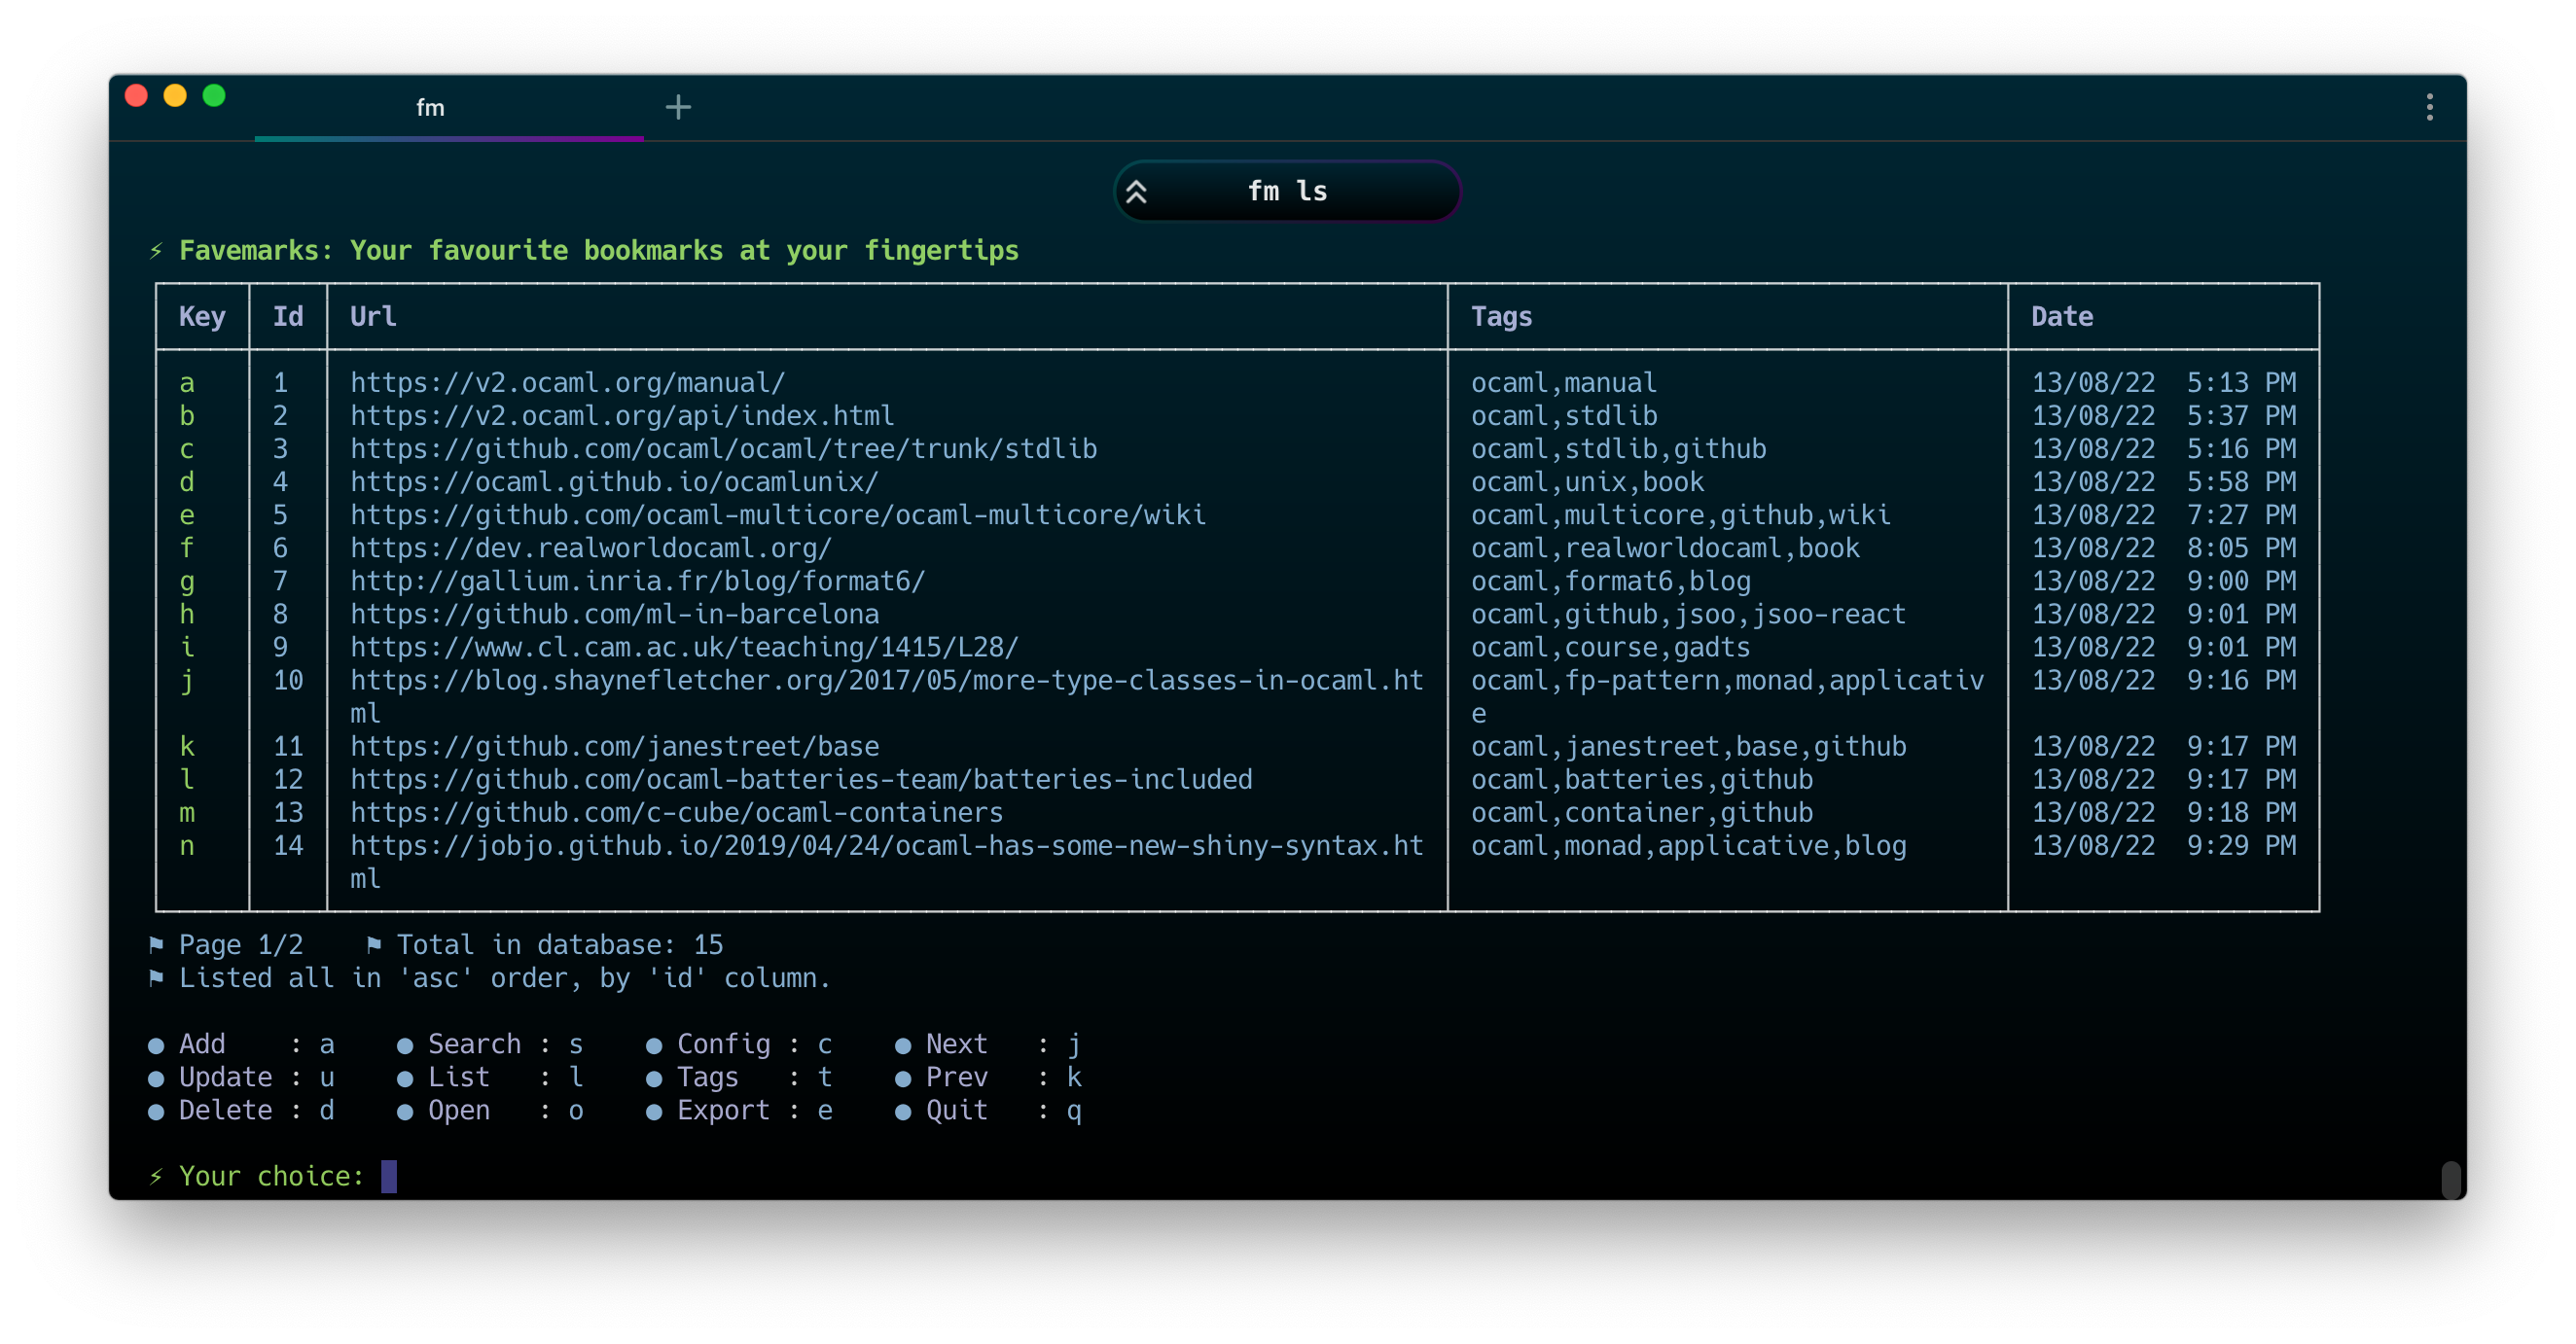
Task: Select the fm terminal tab
Action: click(431, 108)
